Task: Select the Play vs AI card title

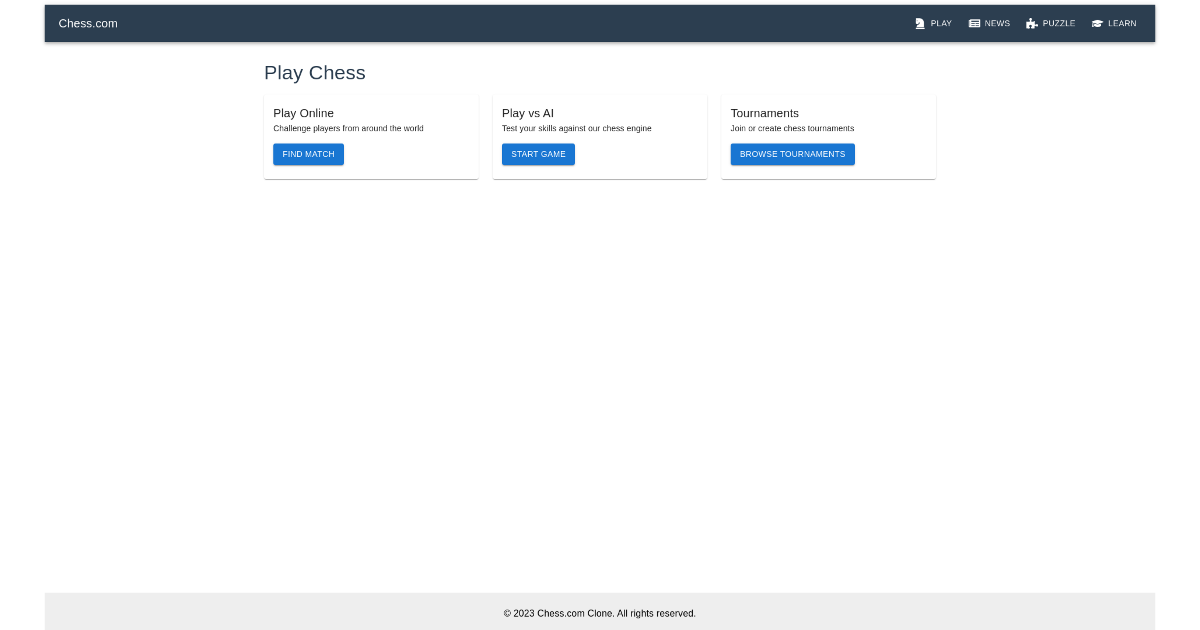Action: point(527,113)
